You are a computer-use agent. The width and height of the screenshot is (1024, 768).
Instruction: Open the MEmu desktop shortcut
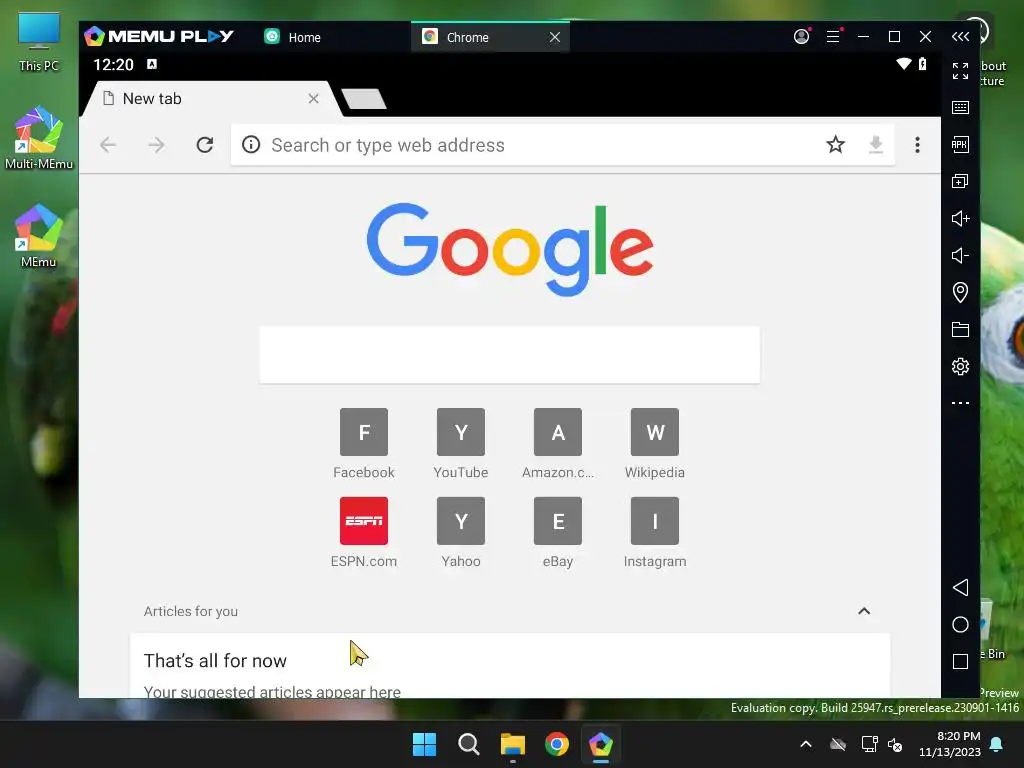point(39,236)
